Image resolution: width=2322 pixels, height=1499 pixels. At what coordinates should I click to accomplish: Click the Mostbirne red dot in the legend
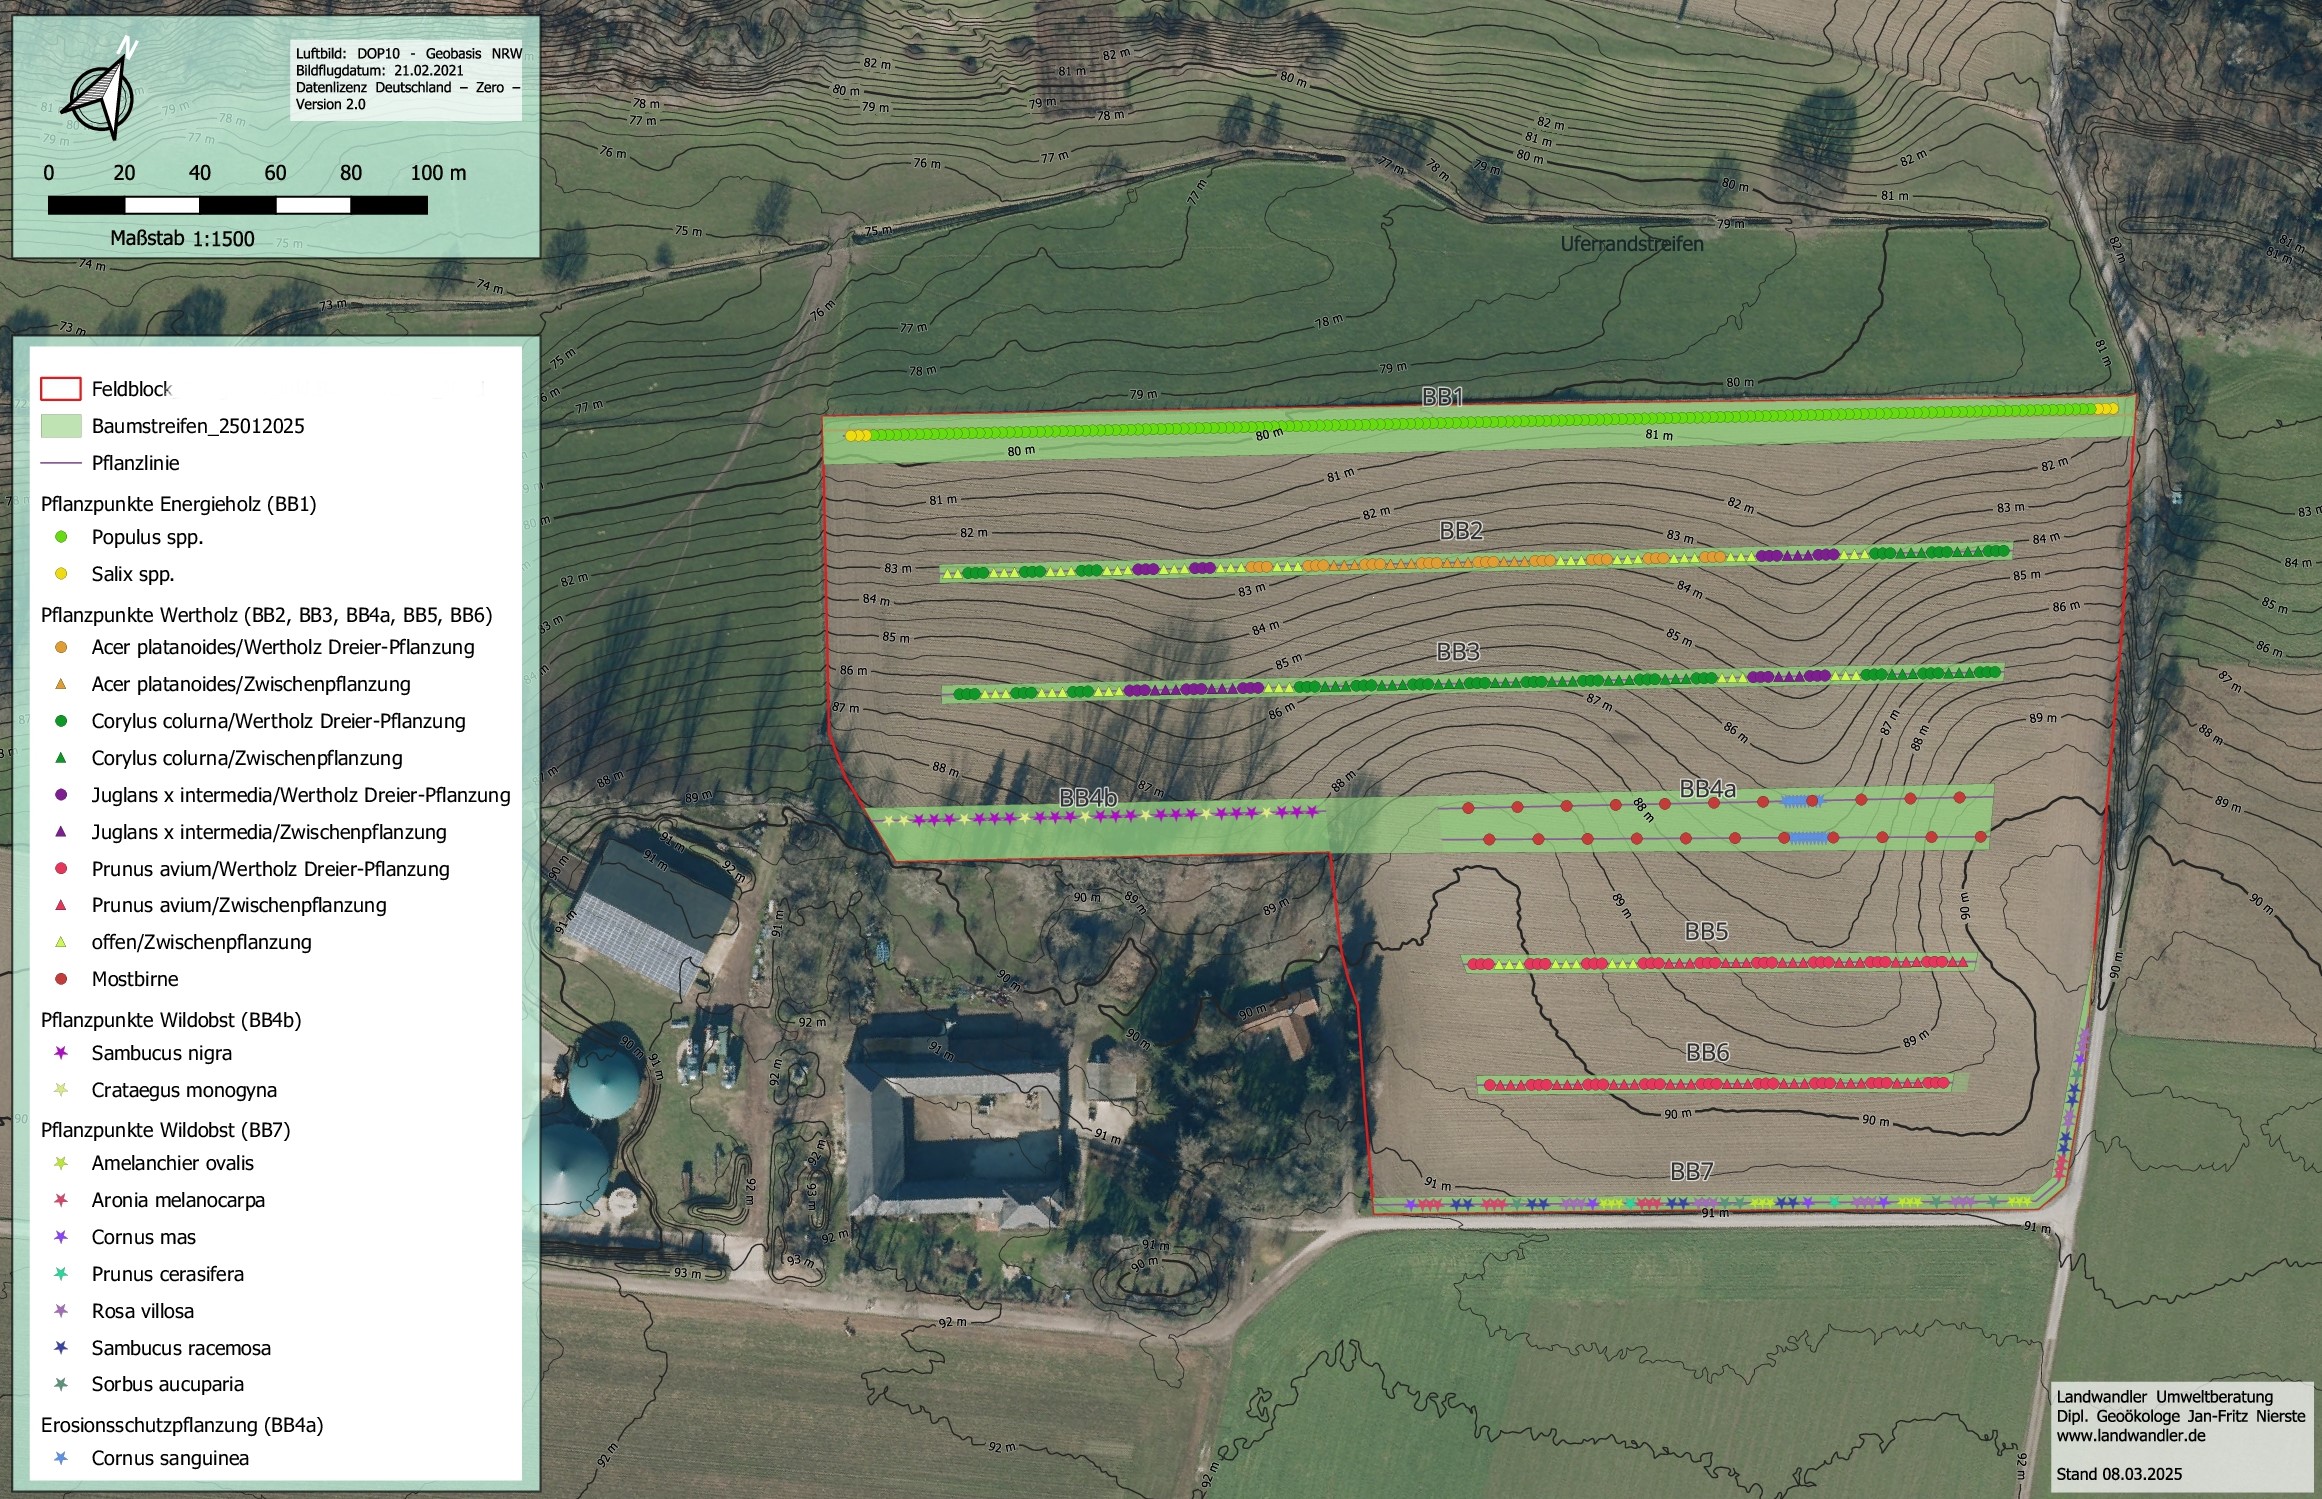tap(61, 979)
